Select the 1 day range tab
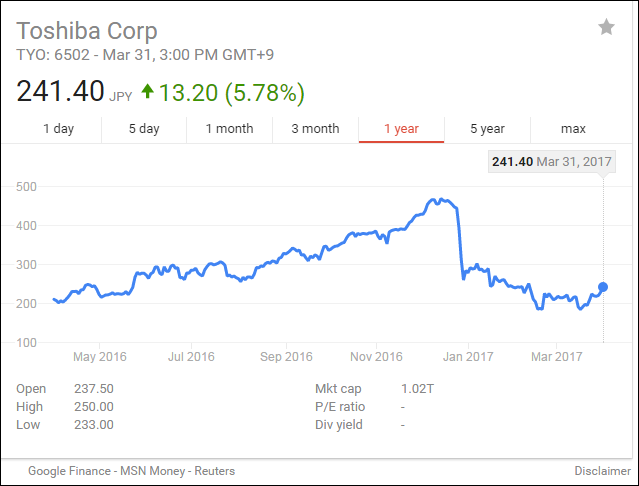Screen dimensions: 639x486 tap(58, 128)
